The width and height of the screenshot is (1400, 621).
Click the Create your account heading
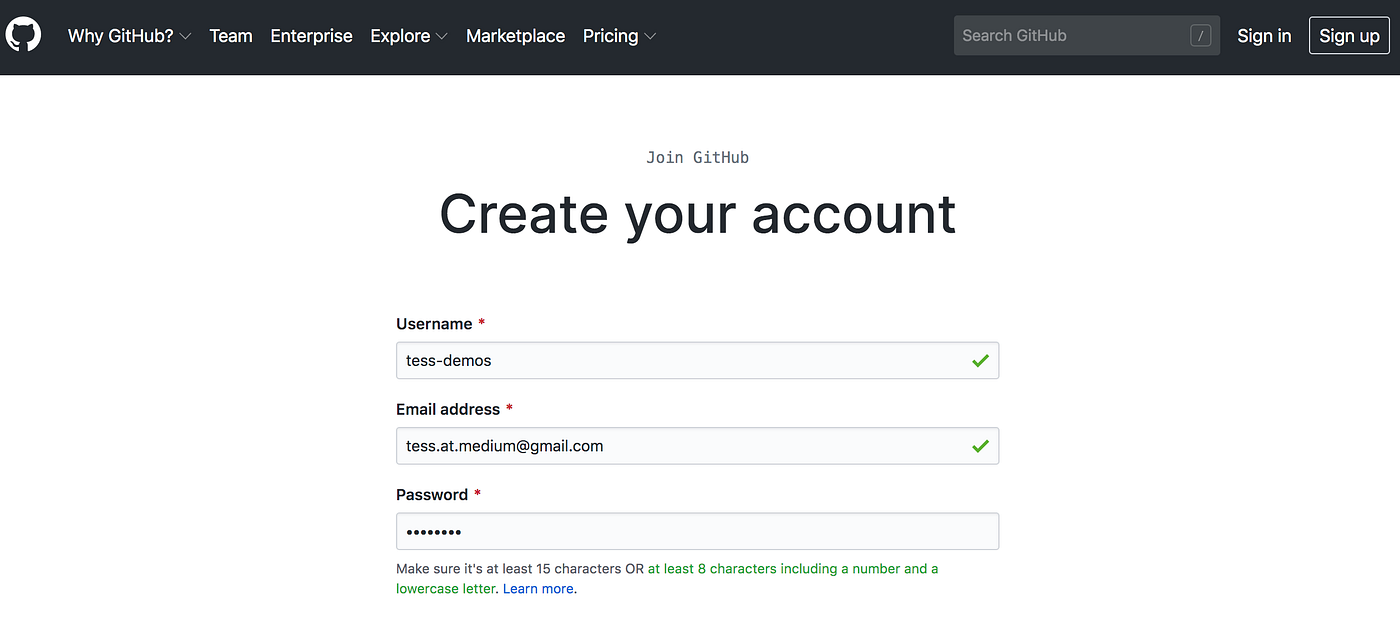click(x=698, y=214)
